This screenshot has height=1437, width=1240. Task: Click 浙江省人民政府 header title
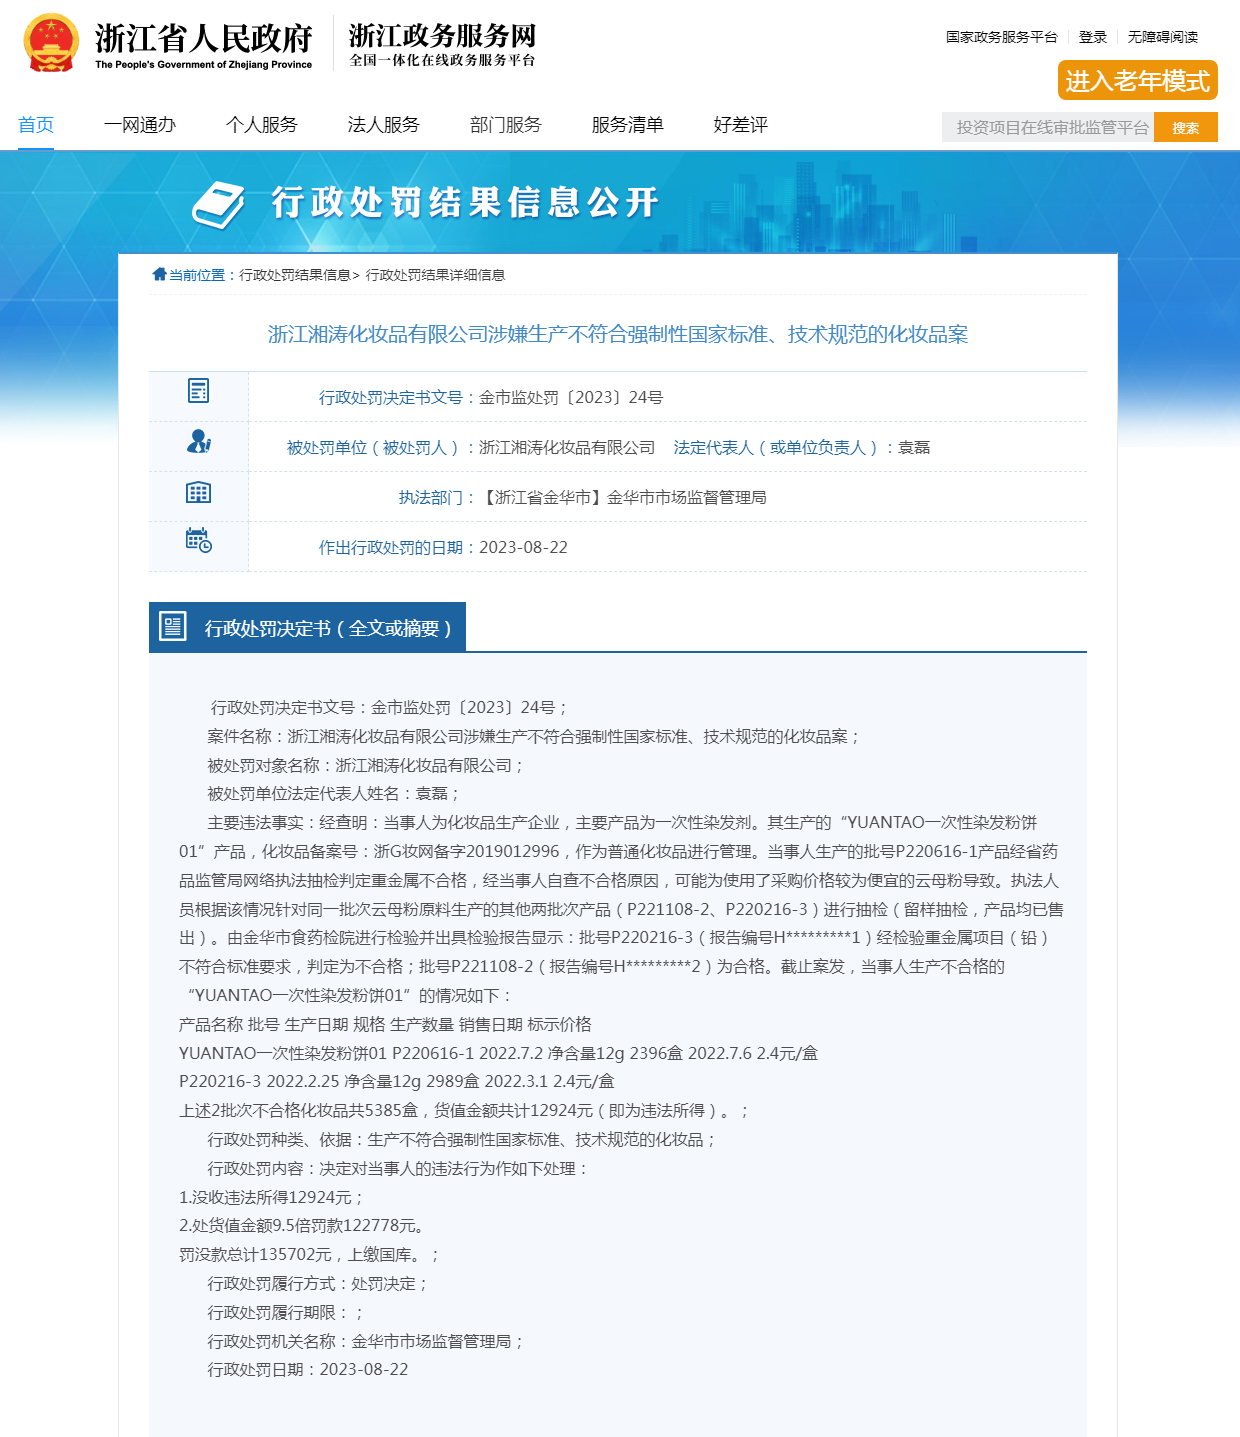coord(204,38)
